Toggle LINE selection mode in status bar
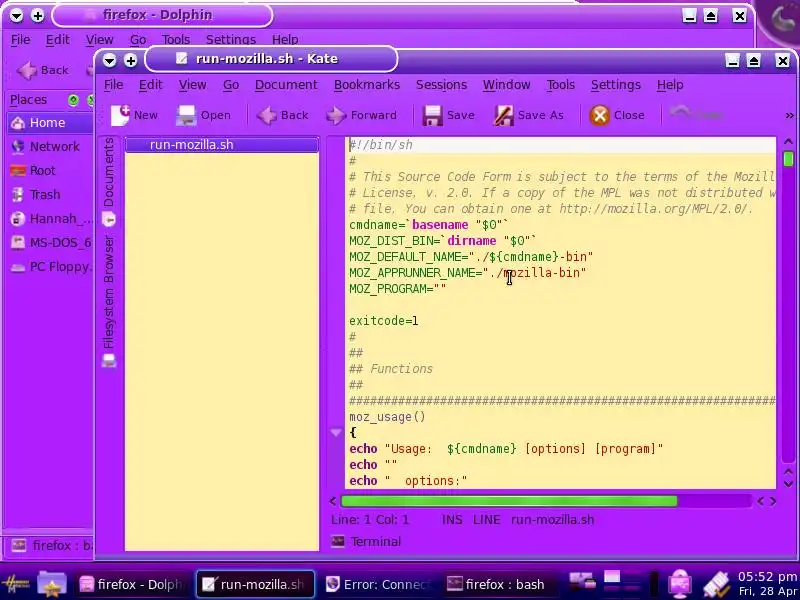 (487, 519)
